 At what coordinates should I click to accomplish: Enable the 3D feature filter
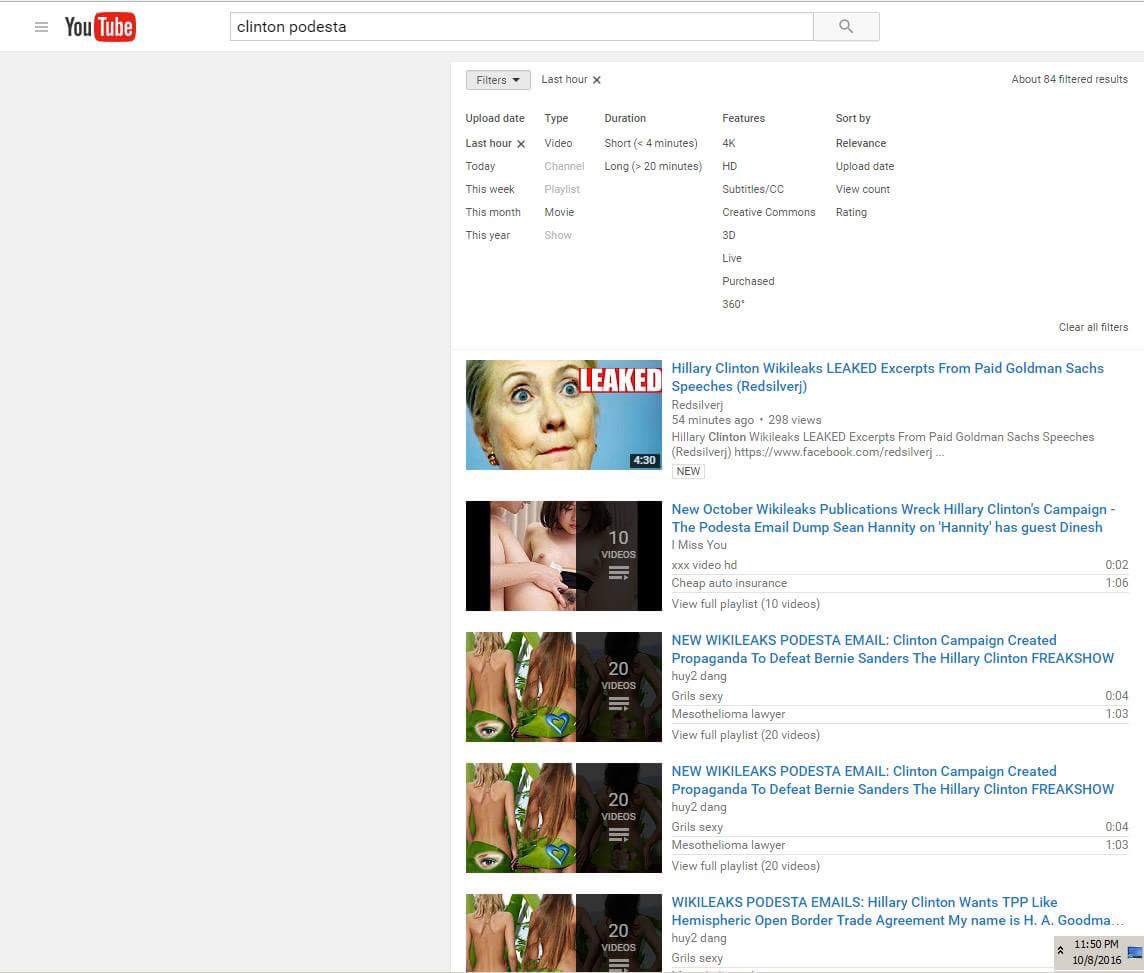[x=729, y=235]
